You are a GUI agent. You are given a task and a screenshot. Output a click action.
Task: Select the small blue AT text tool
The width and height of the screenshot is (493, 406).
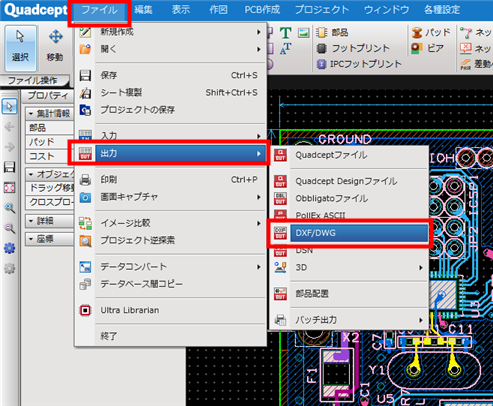click(285, 49)
